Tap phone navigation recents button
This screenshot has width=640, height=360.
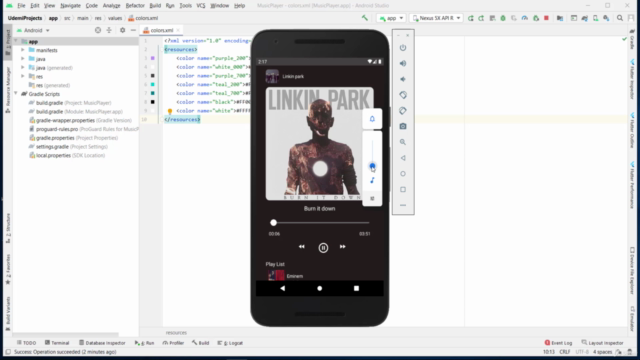tap(356, 288)
